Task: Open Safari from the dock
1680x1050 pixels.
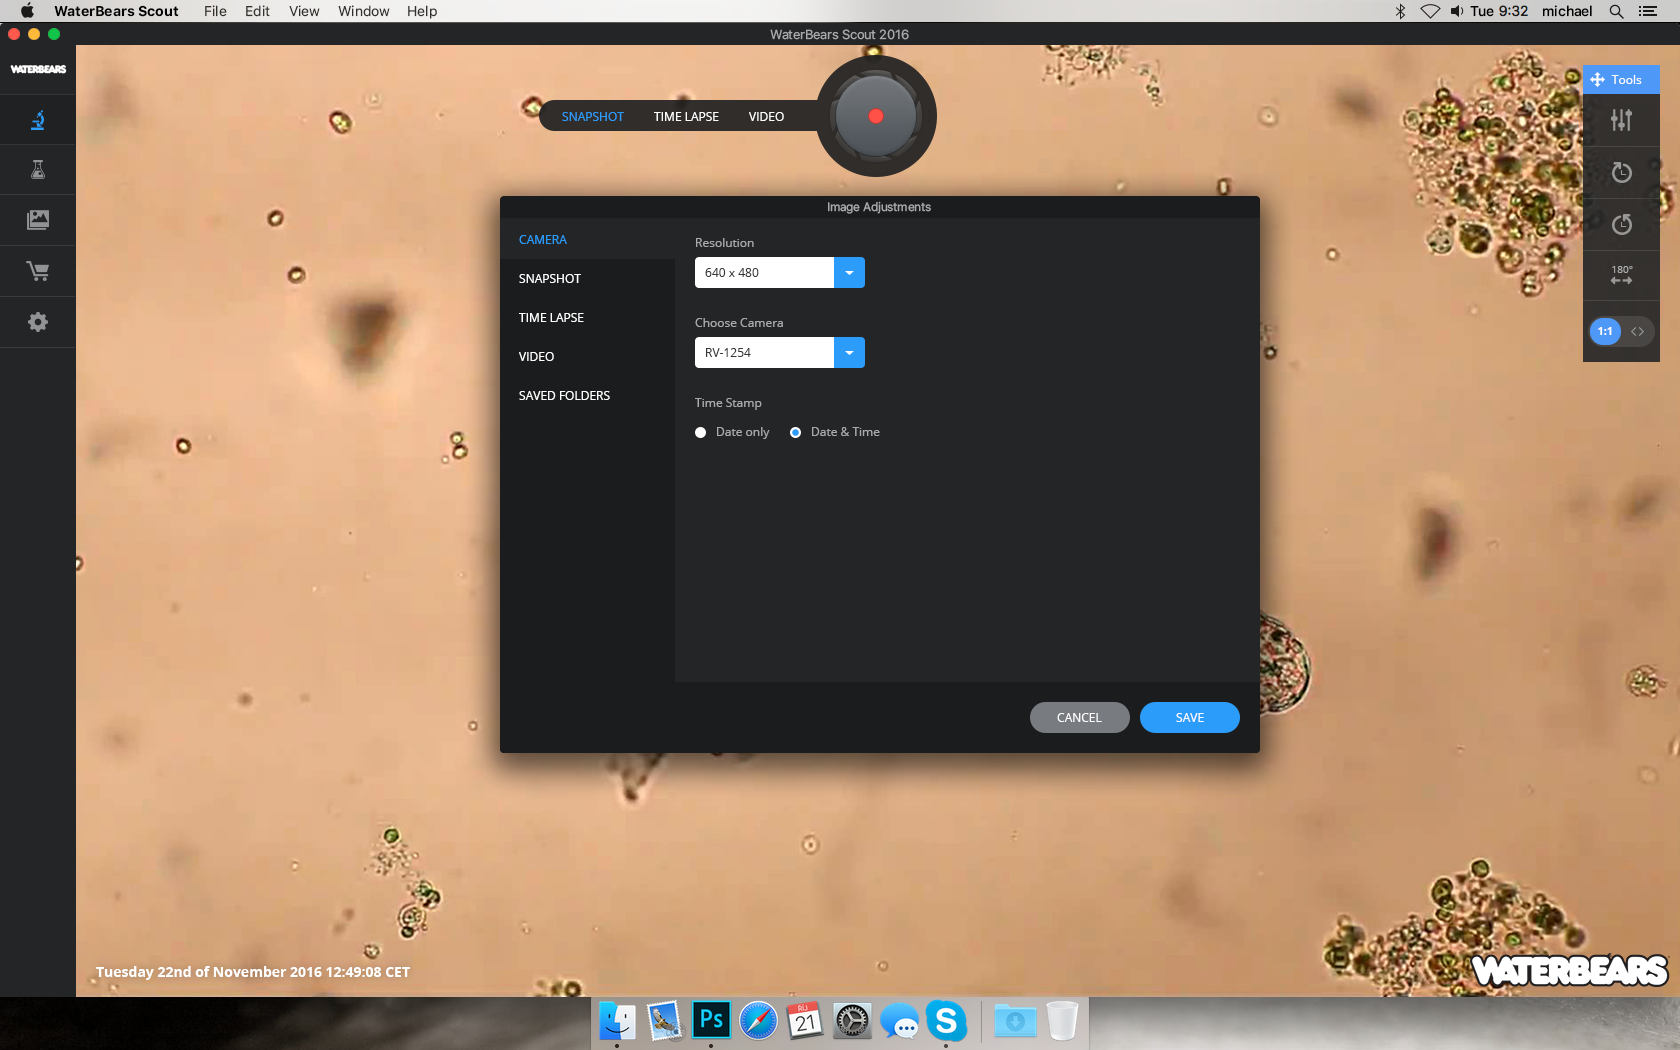Action: tap(758, 1022)
